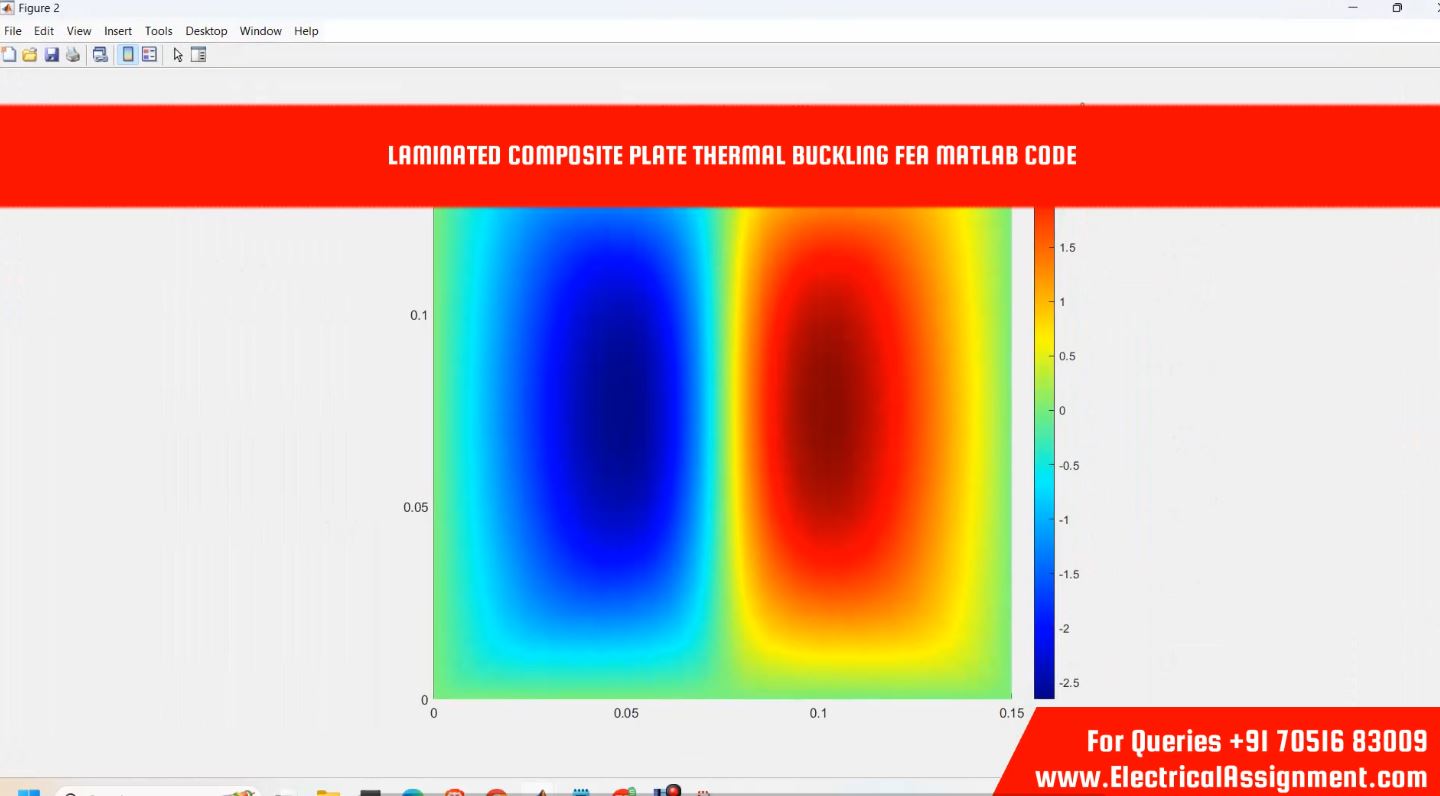Open the File menu
Screen dimensions: 1440x796
(x=13, y=31)
